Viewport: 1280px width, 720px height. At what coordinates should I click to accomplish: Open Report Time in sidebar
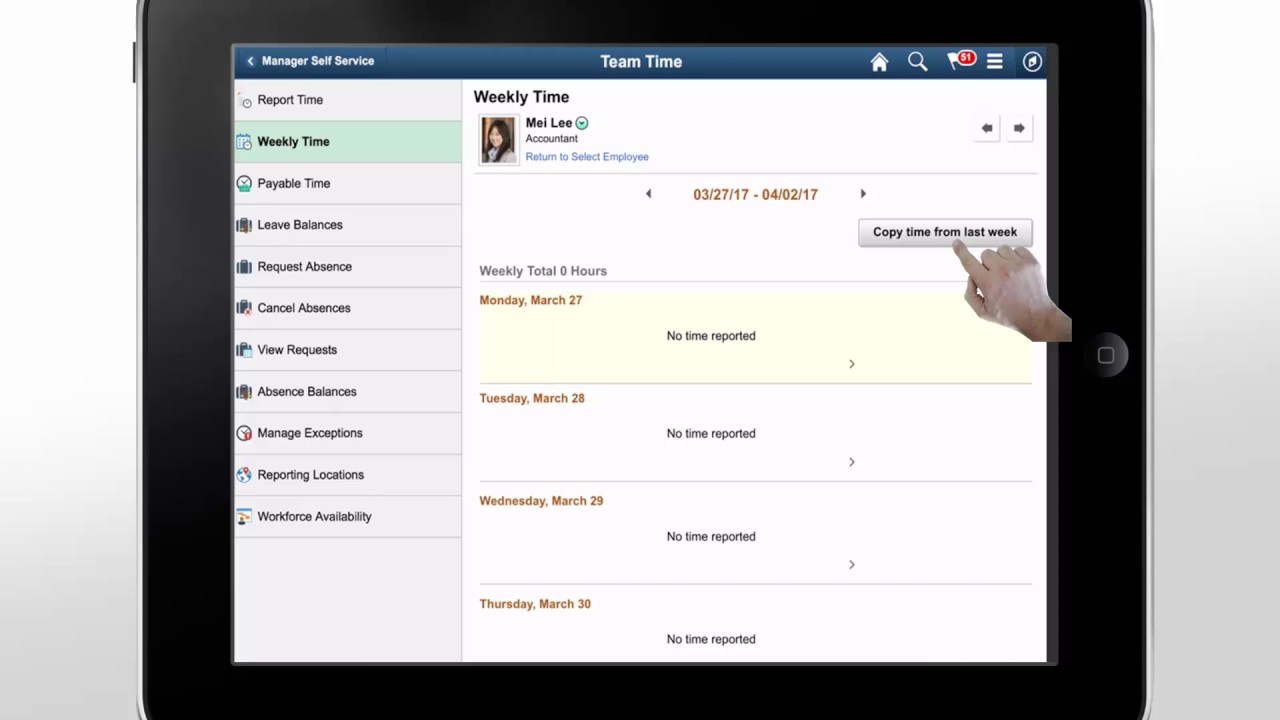point(348,100)
